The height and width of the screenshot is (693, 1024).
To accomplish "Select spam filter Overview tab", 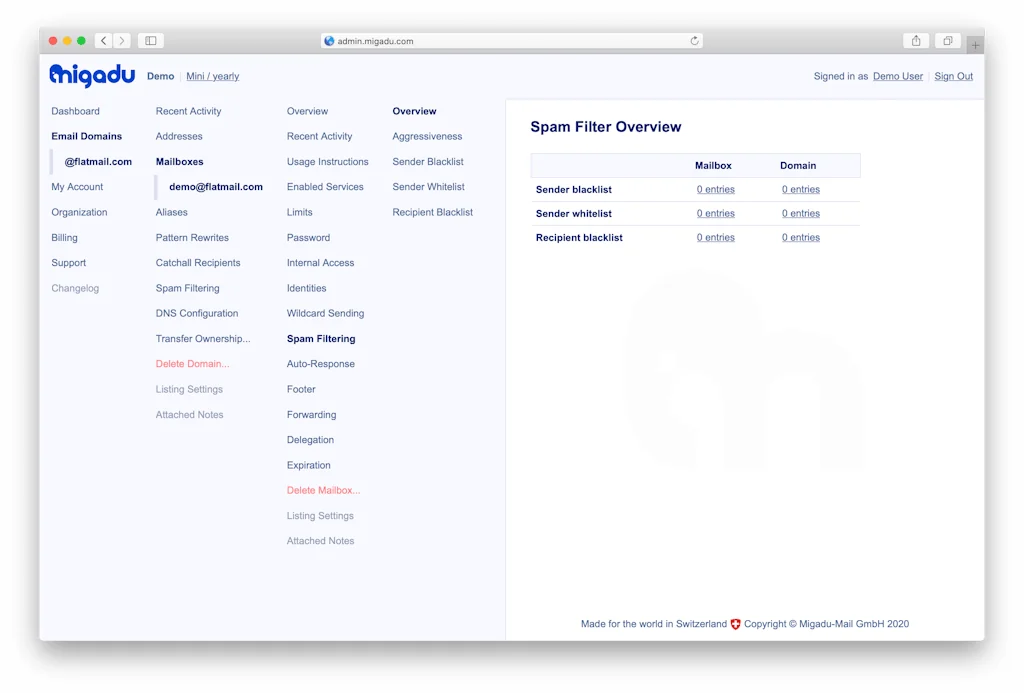I will (414, 111).
